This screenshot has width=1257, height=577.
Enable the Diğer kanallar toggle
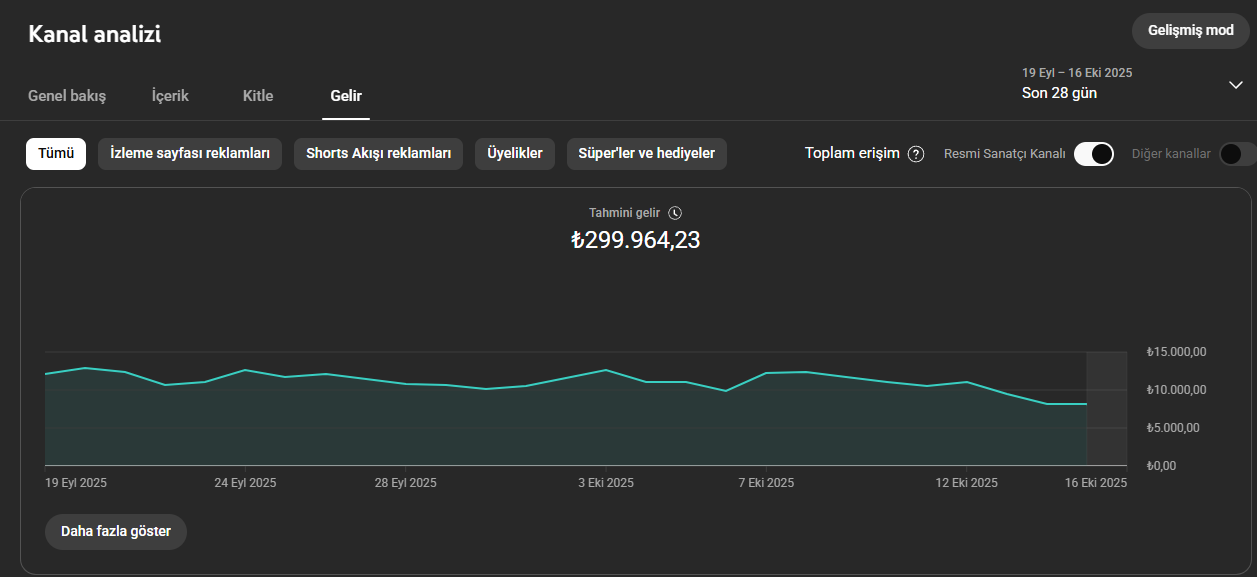point(1237,154)
